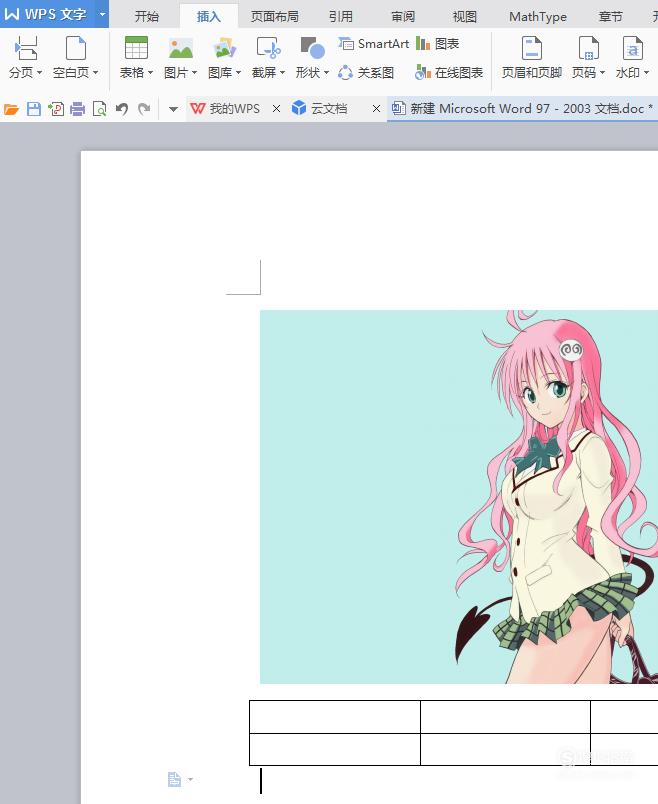
Task: Click the open folder icon in quick toolbar
Action: [11, 109]
